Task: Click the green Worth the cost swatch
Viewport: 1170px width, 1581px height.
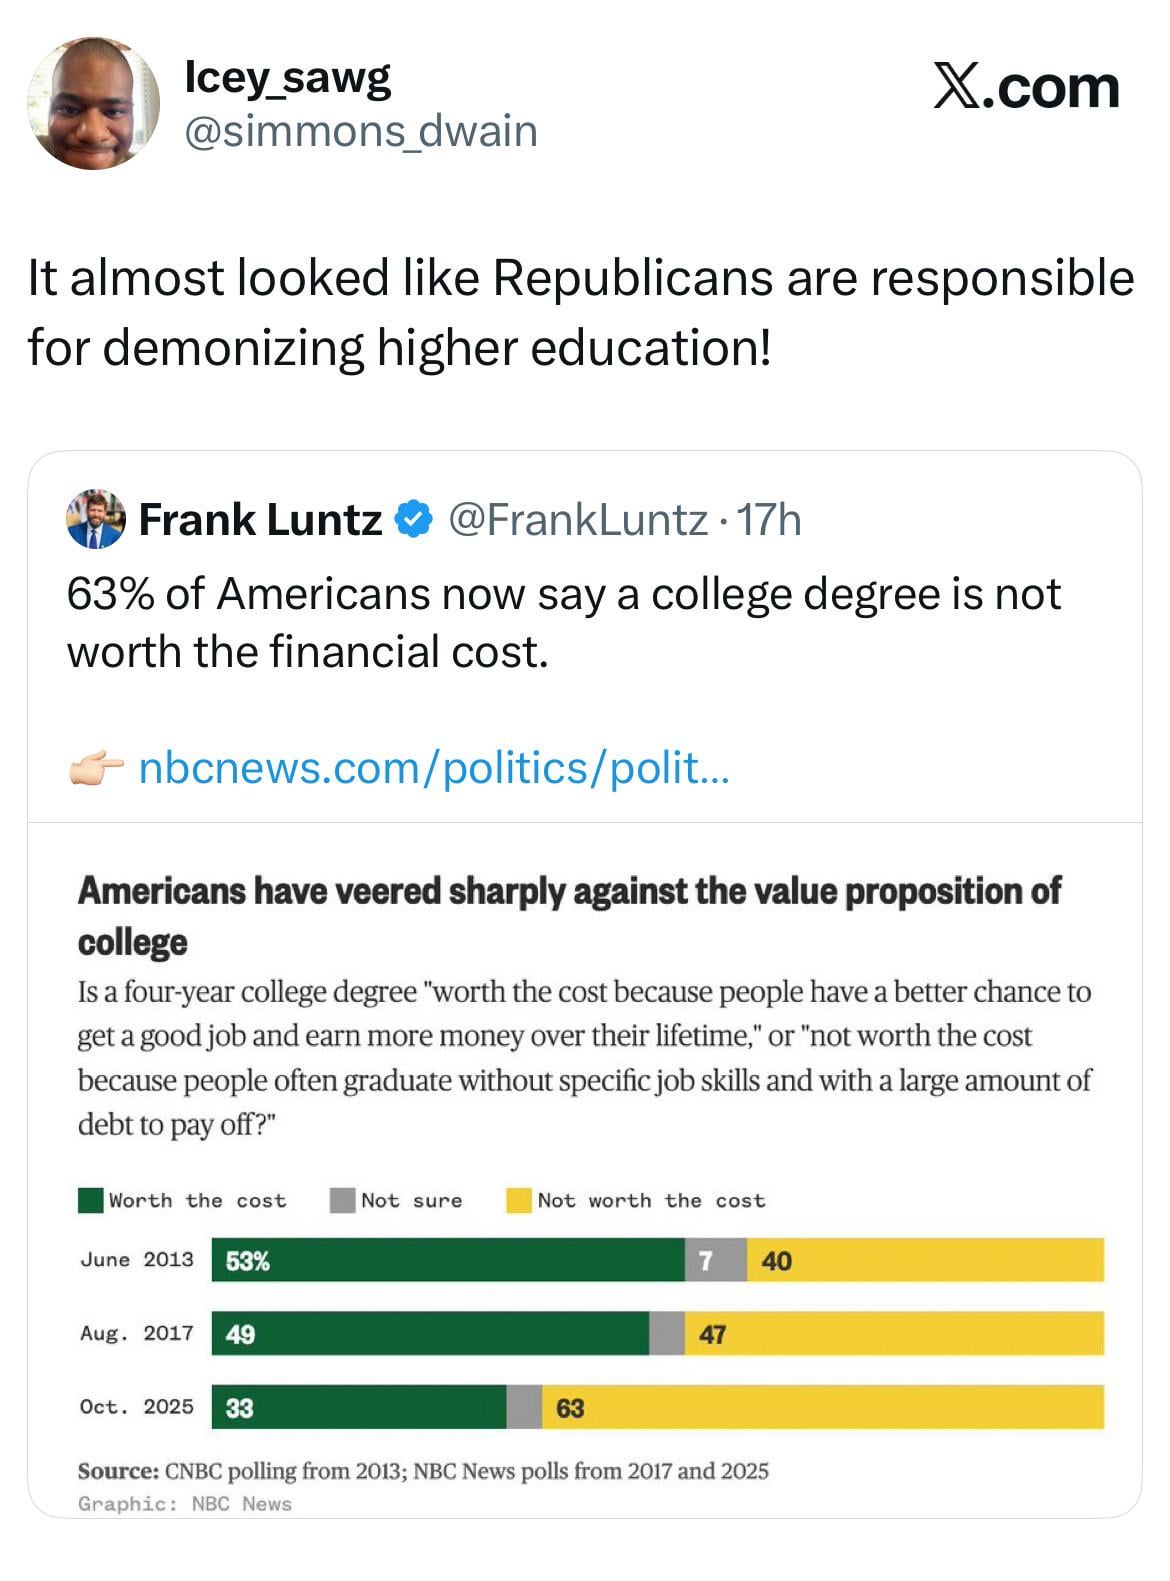Action: (91, 1200)
